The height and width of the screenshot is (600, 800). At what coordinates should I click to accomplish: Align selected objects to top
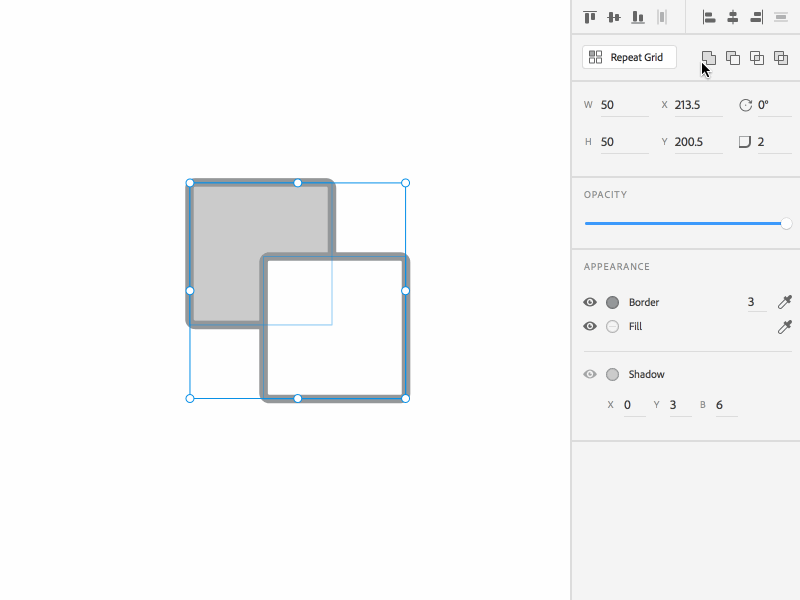pyautogui.click(x=590, y=17)
